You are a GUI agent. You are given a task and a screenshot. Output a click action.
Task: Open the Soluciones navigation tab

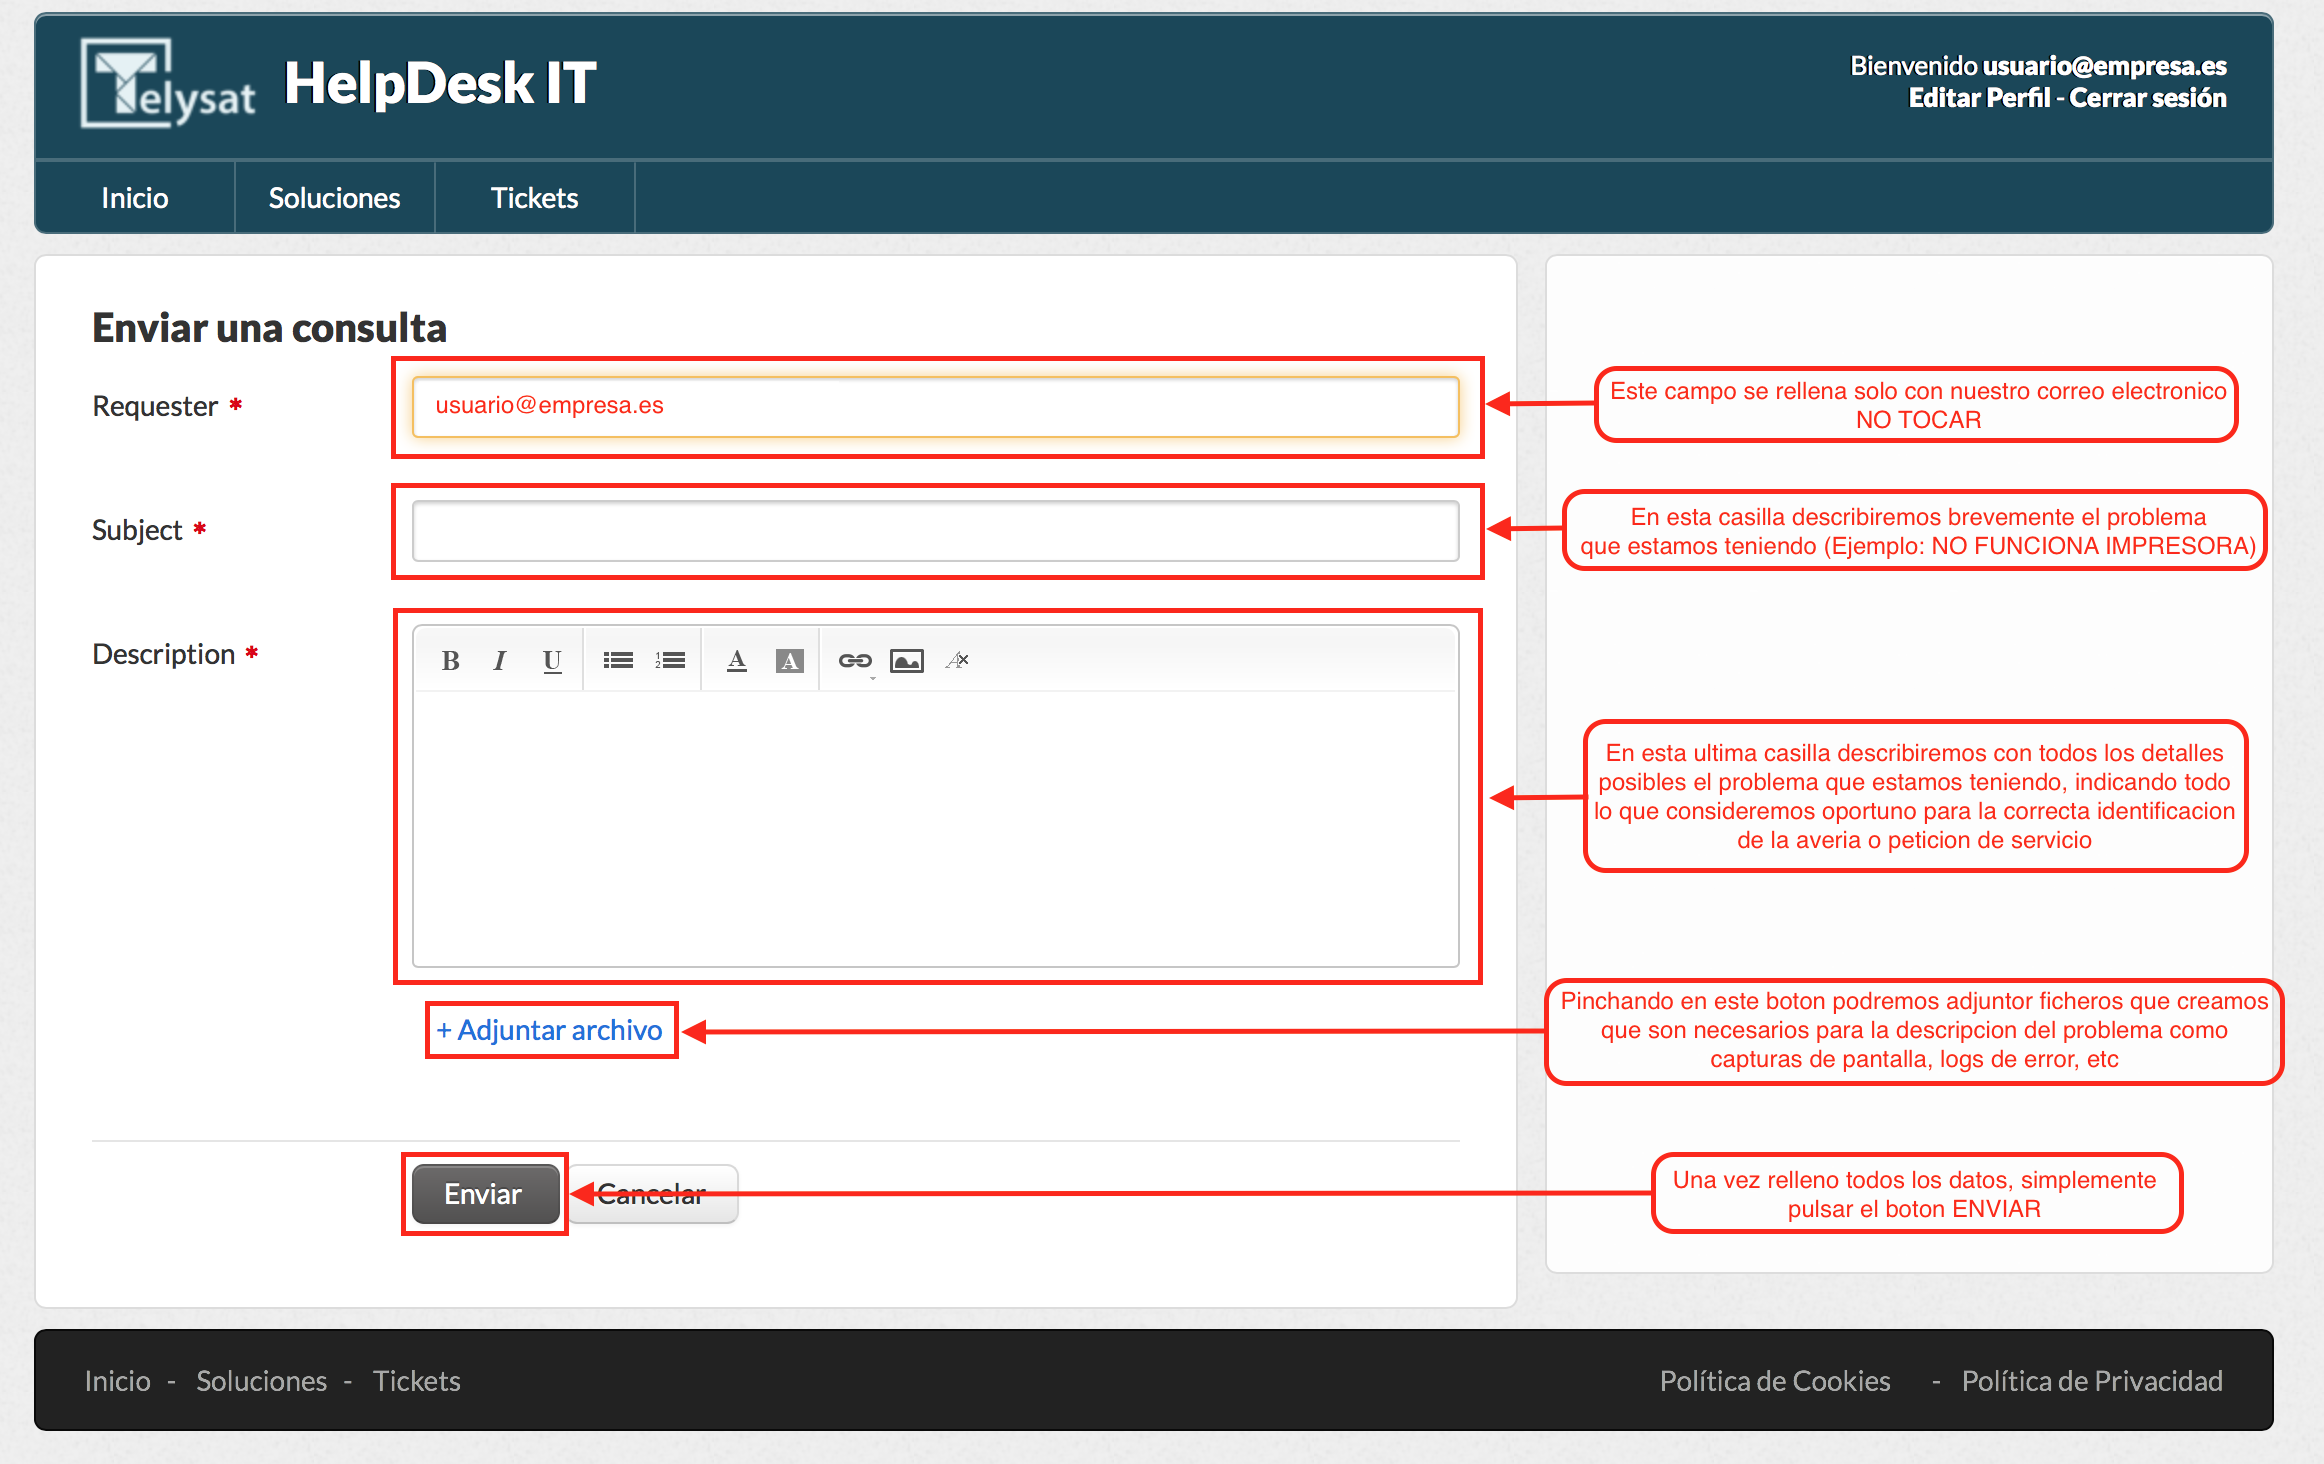coord(334,198)
